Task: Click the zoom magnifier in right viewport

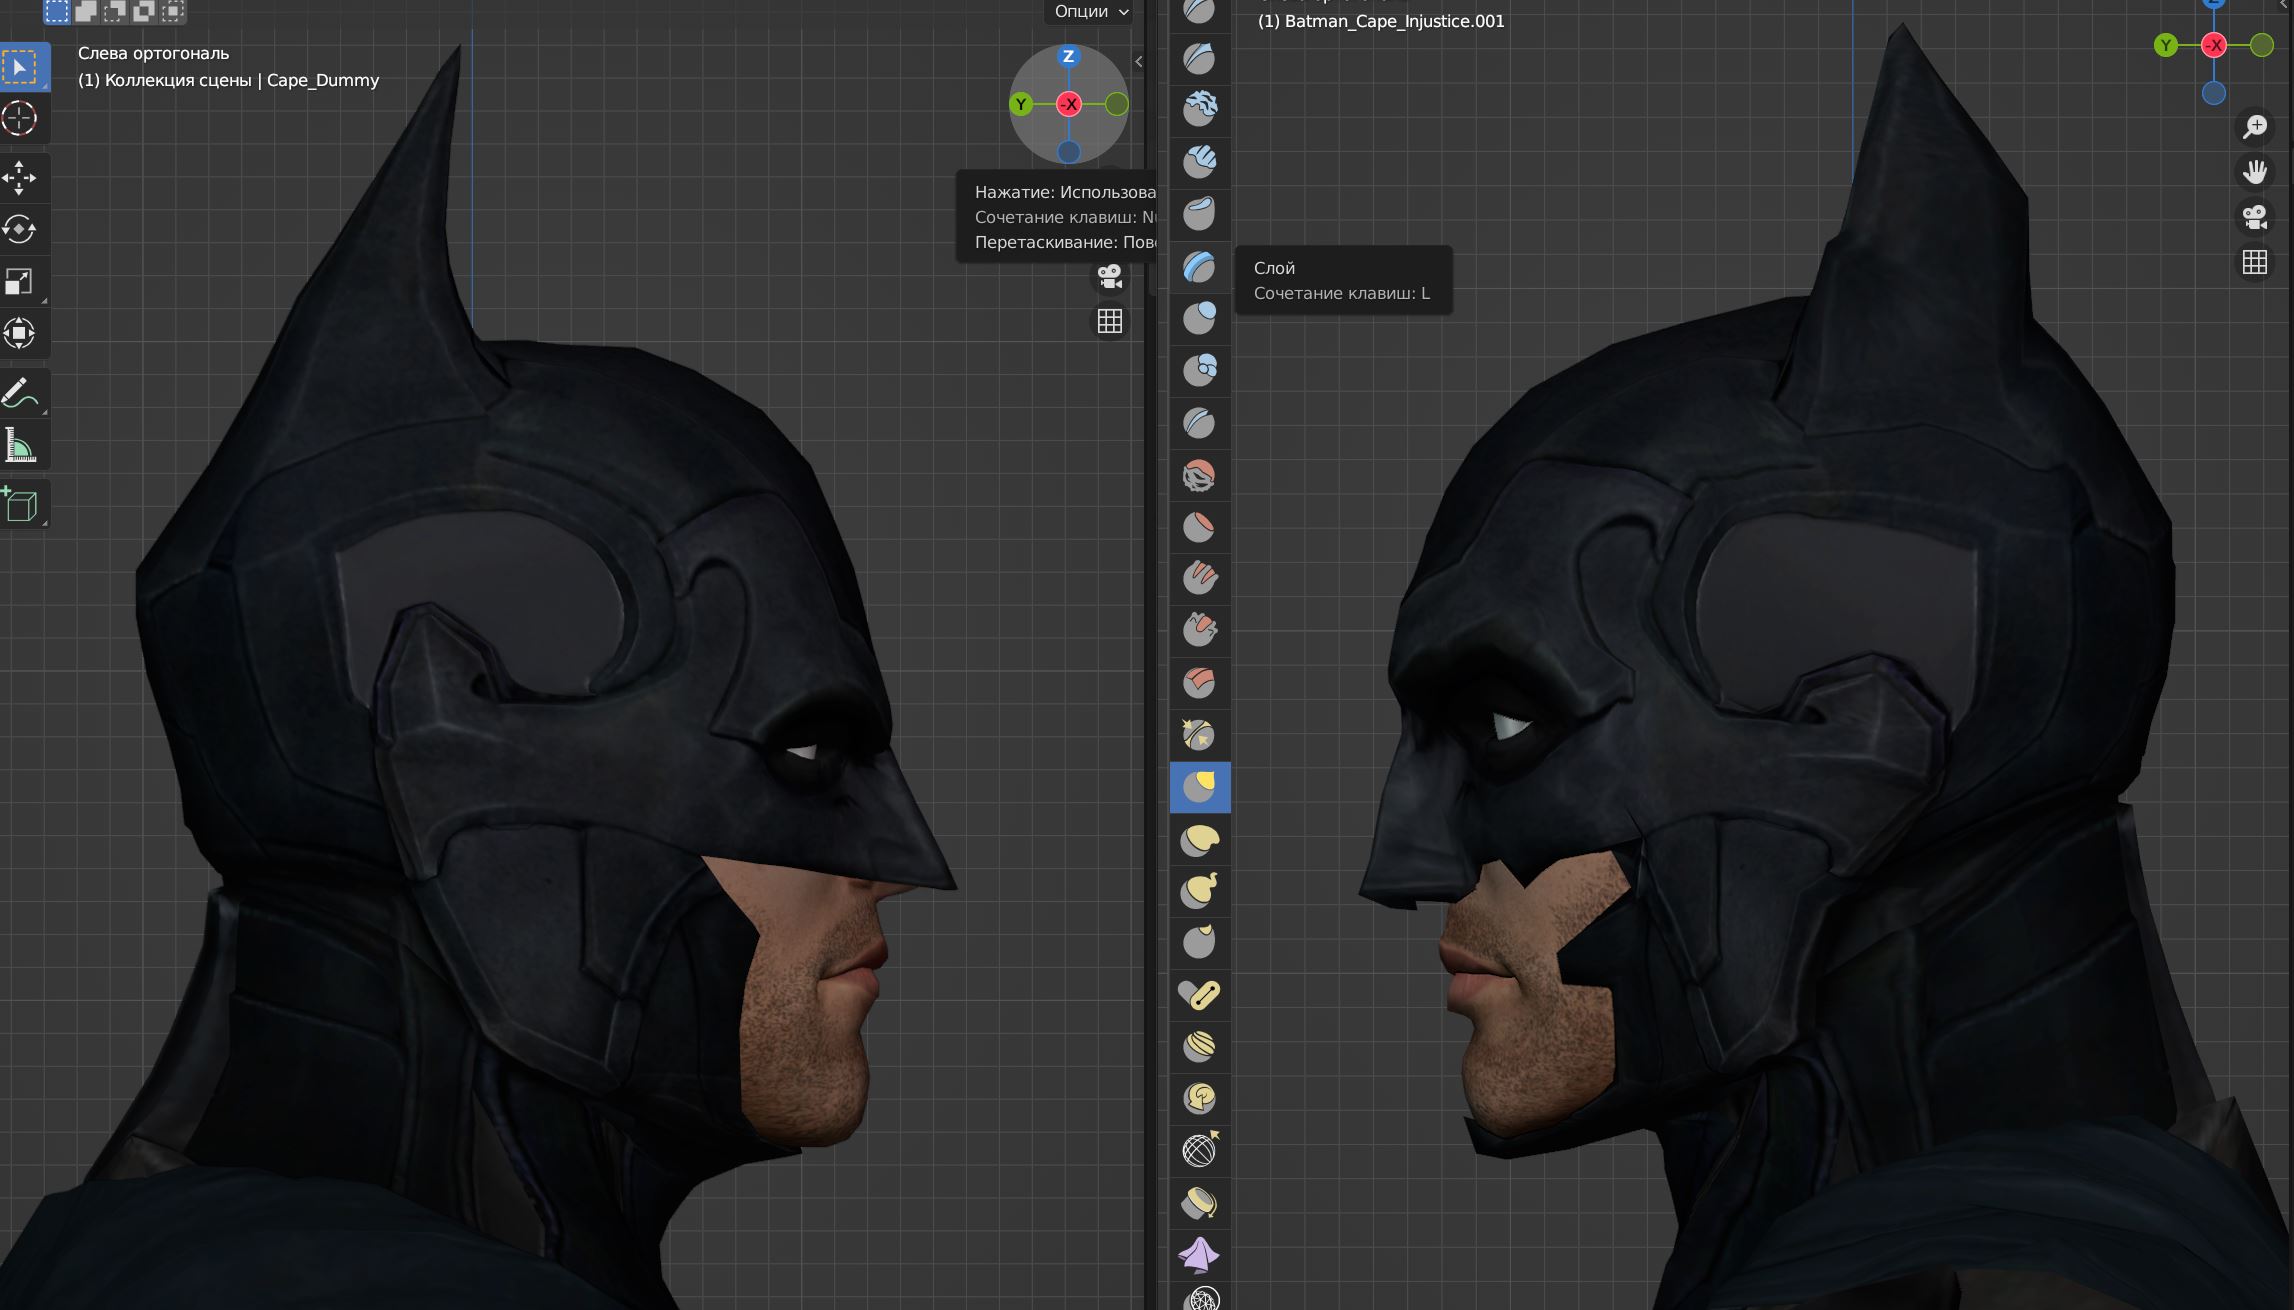Action: (x=2254, y=127)
